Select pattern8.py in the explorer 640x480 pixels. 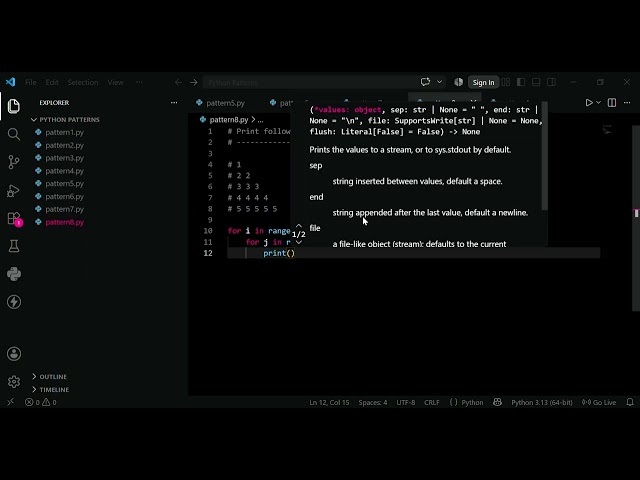point(64,222)
